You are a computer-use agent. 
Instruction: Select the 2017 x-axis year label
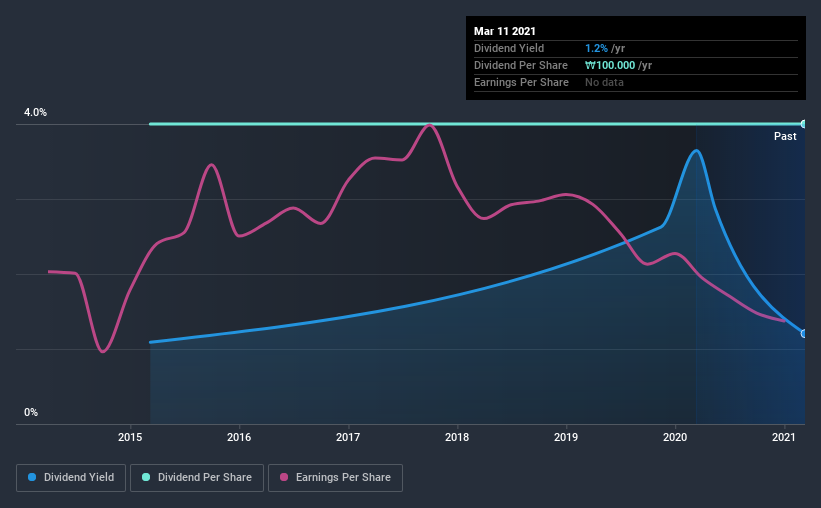(x=348, y=437)
